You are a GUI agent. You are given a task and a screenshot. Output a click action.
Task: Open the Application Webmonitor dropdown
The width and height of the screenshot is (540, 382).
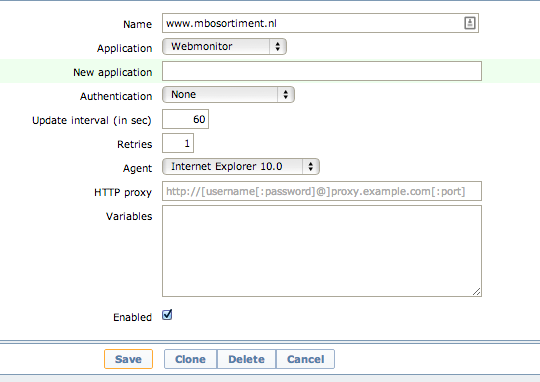pyautogui.click(x=224, y=47)
